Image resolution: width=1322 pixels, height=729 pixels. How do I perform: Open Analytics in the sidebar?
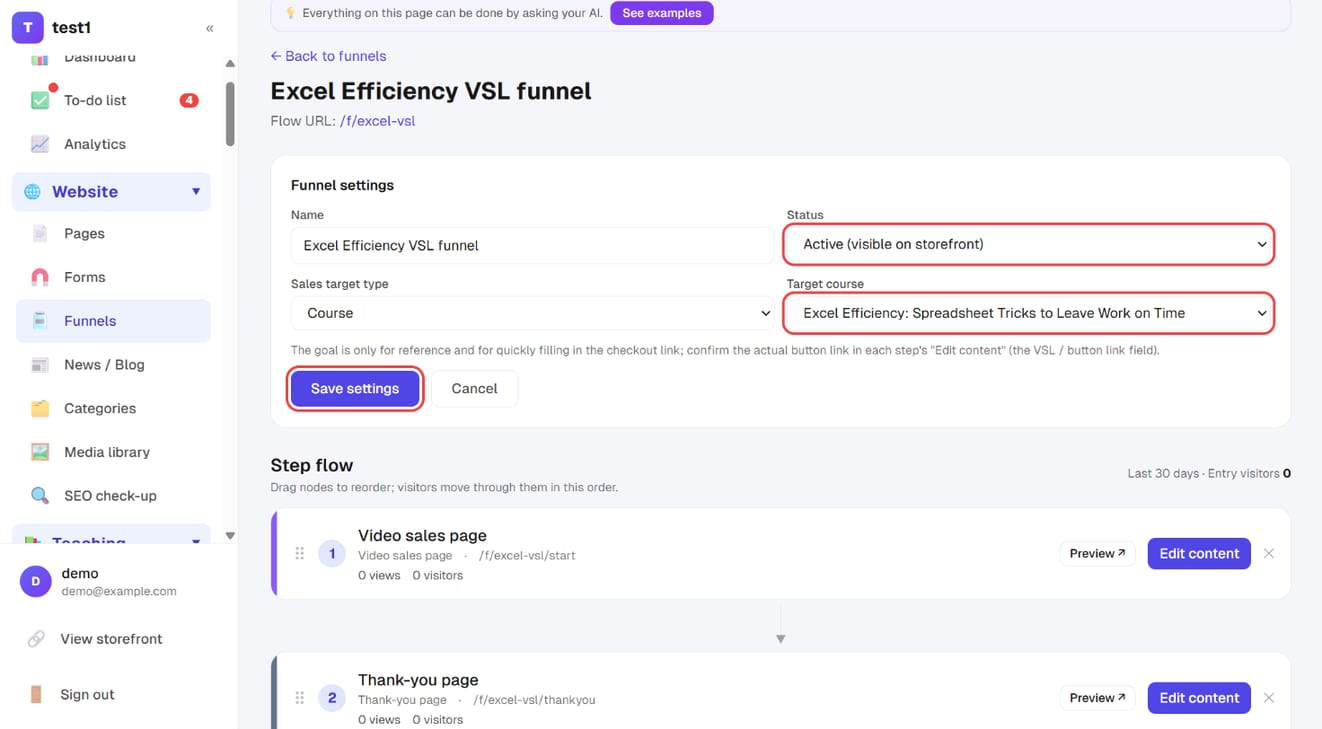tap(112, 144)
